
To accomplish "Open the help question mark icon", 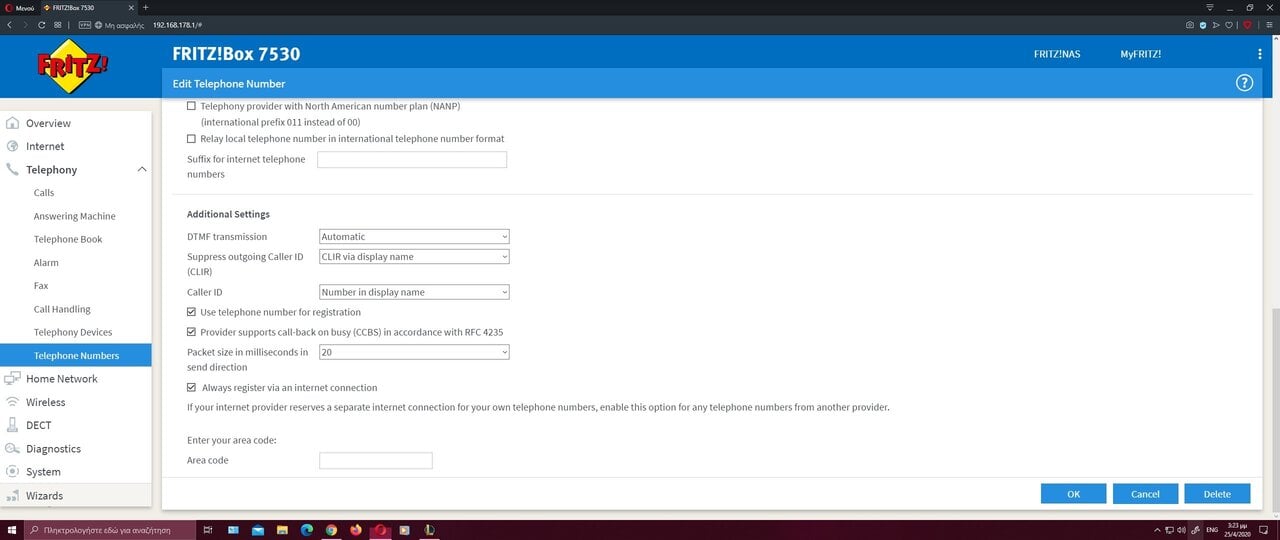I will click(x=1245, y=83).
